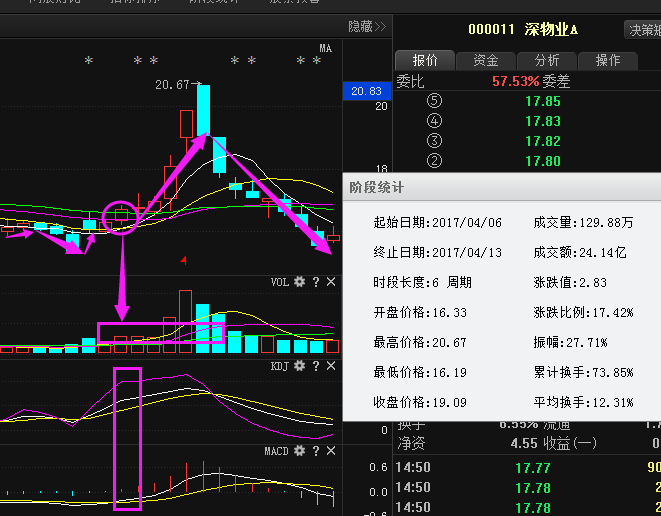661x516 pixels.
Task: Click the 20.67 high price annotation
Action: (x=172, y=85)
